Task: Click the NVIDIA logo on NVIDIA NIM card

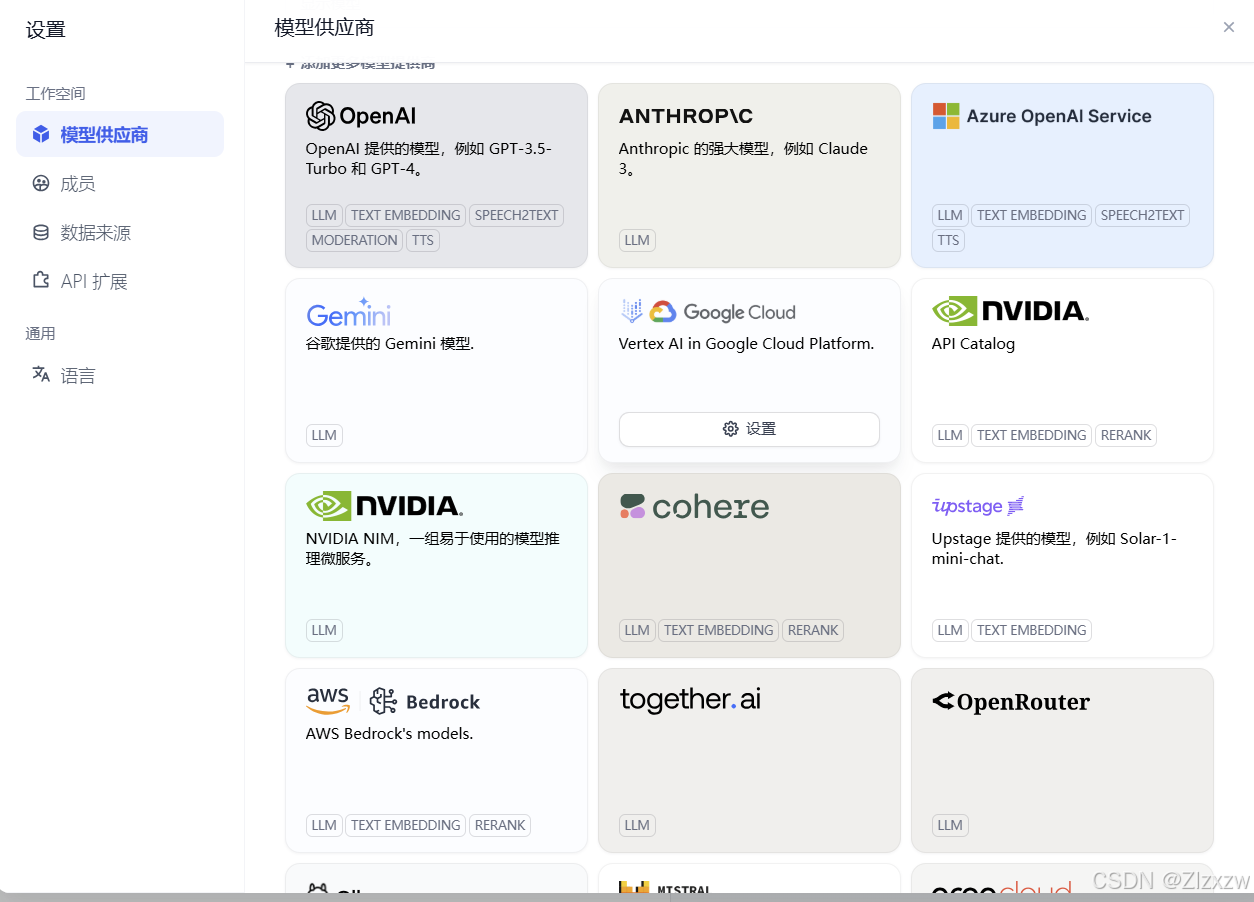Action: click(x=384, y=506)
